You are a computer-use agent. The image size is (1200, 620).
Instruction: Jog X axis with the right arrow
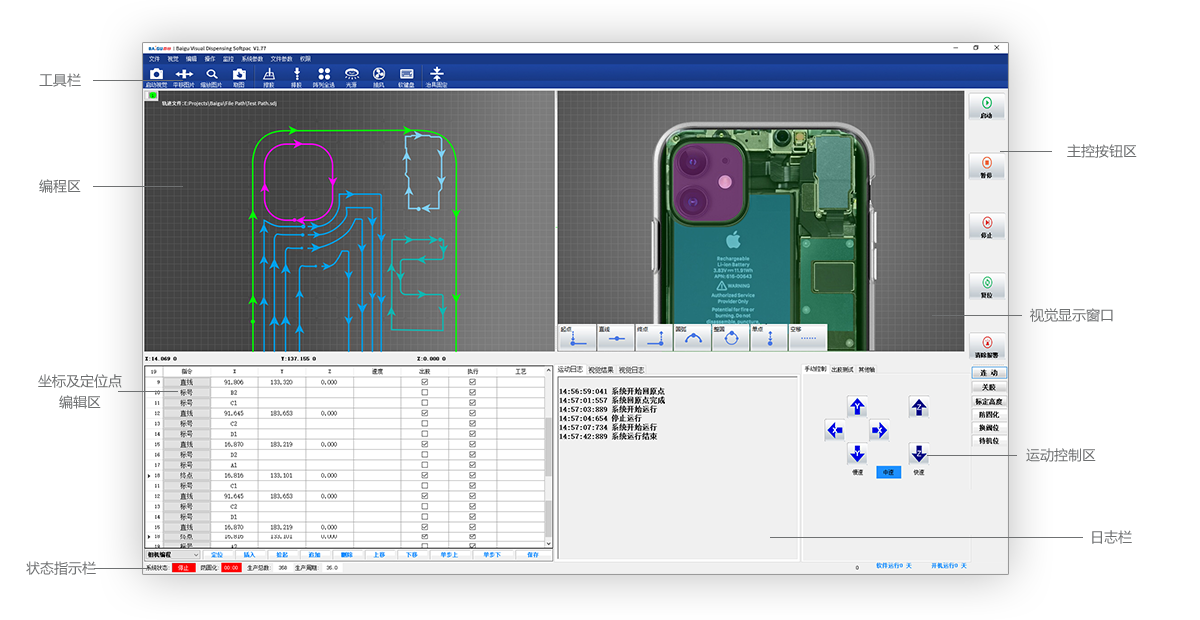[879, 430]
